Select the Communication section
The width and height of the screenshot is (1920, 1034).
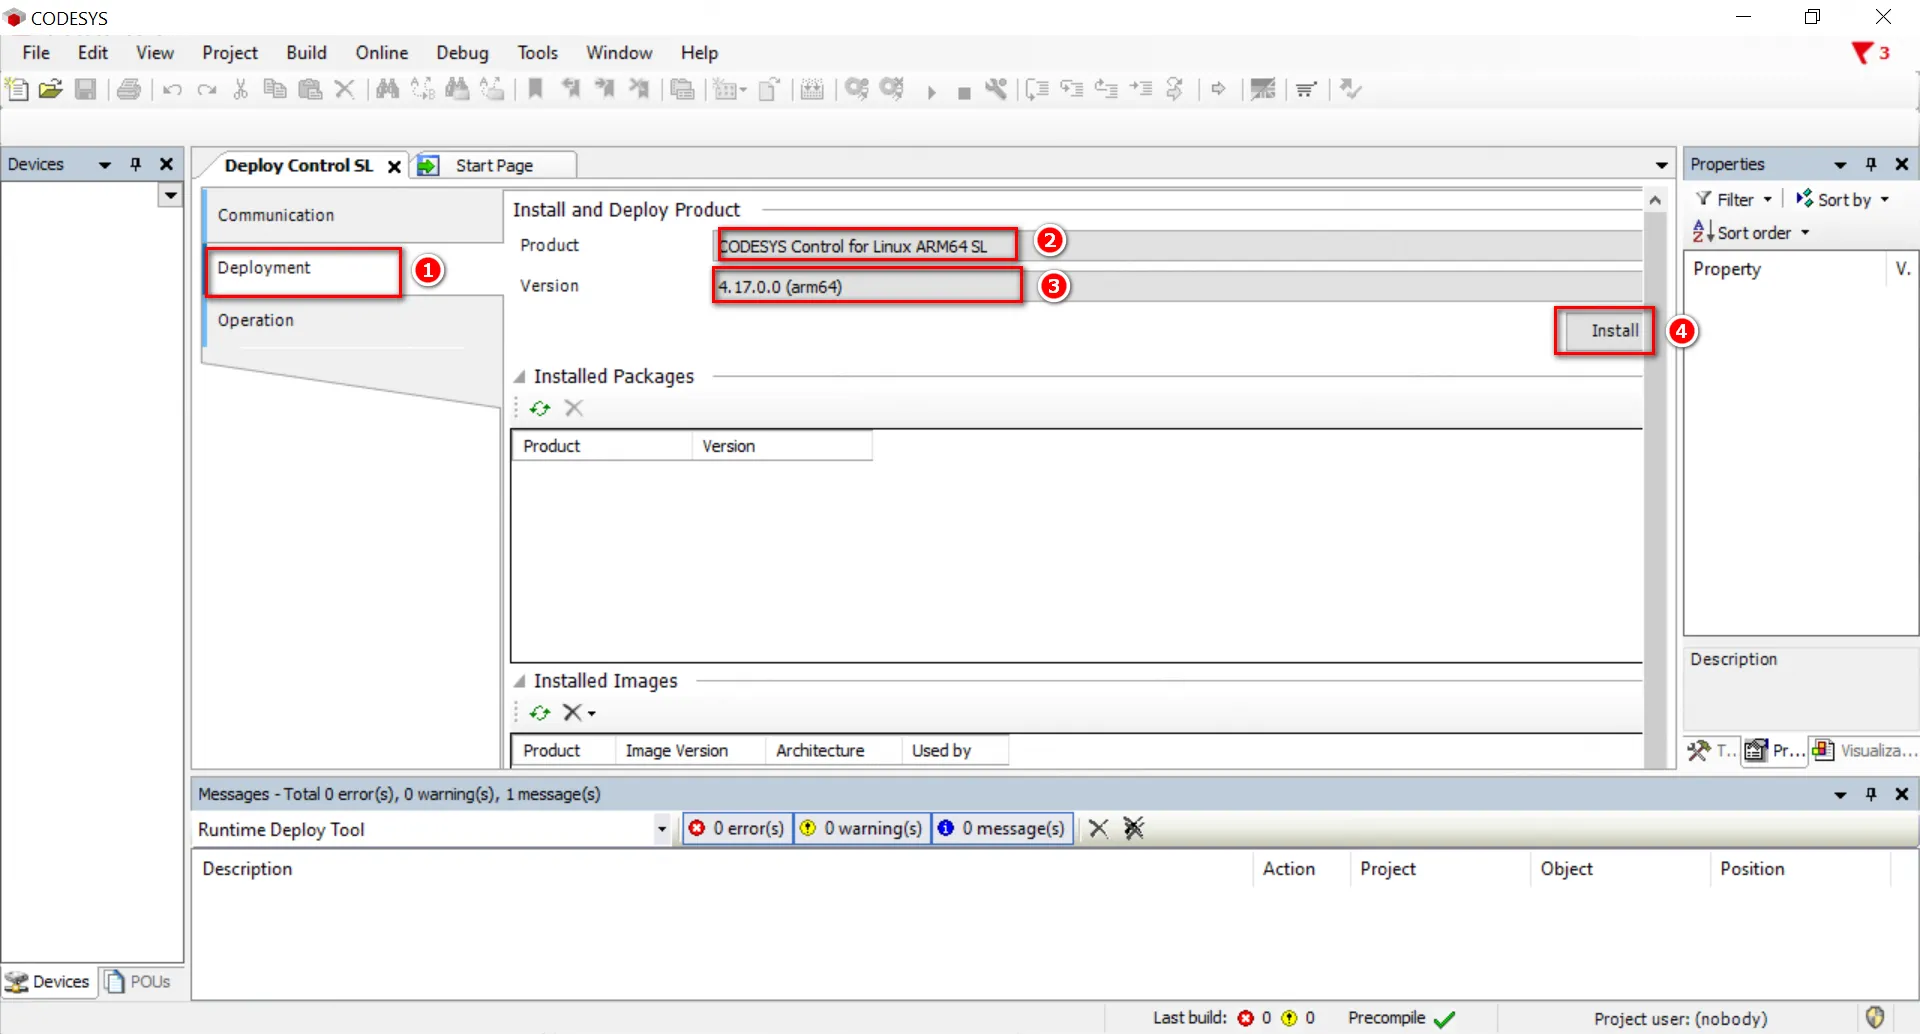276,215
